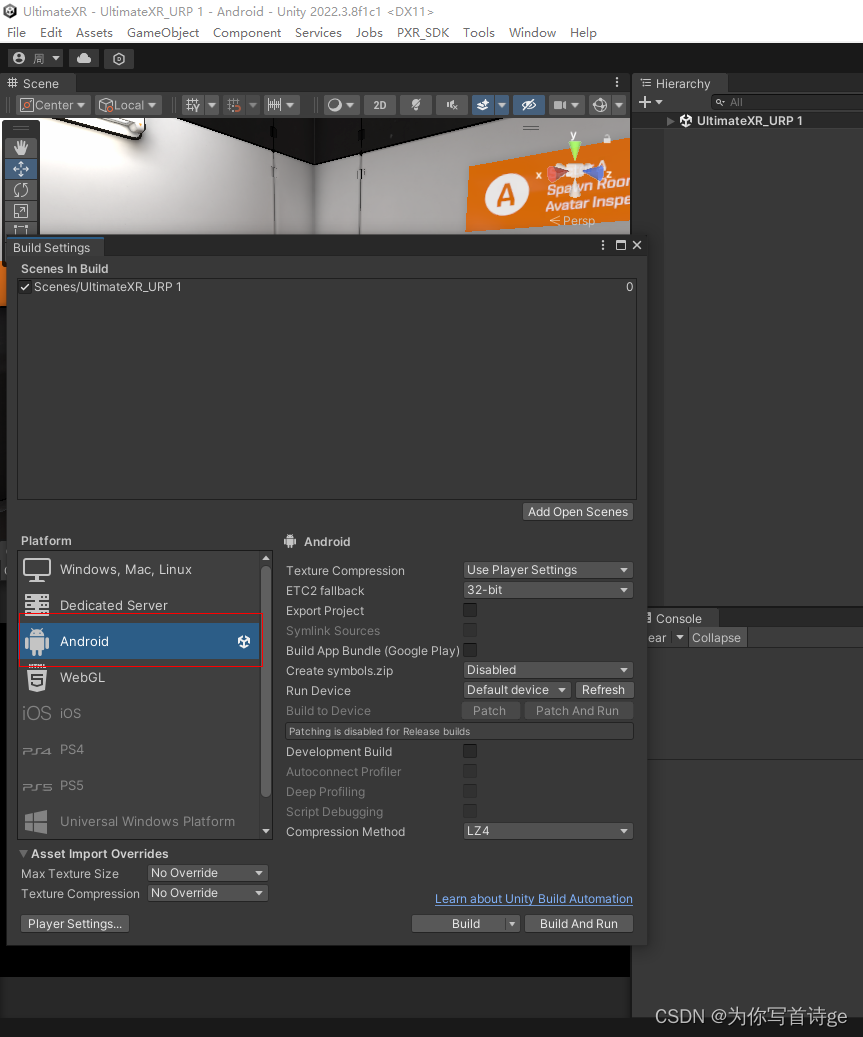863x1037 pixels.
Task: Open Texture Compression Use Player Settings dropdown
Action: tap(548, 570)
